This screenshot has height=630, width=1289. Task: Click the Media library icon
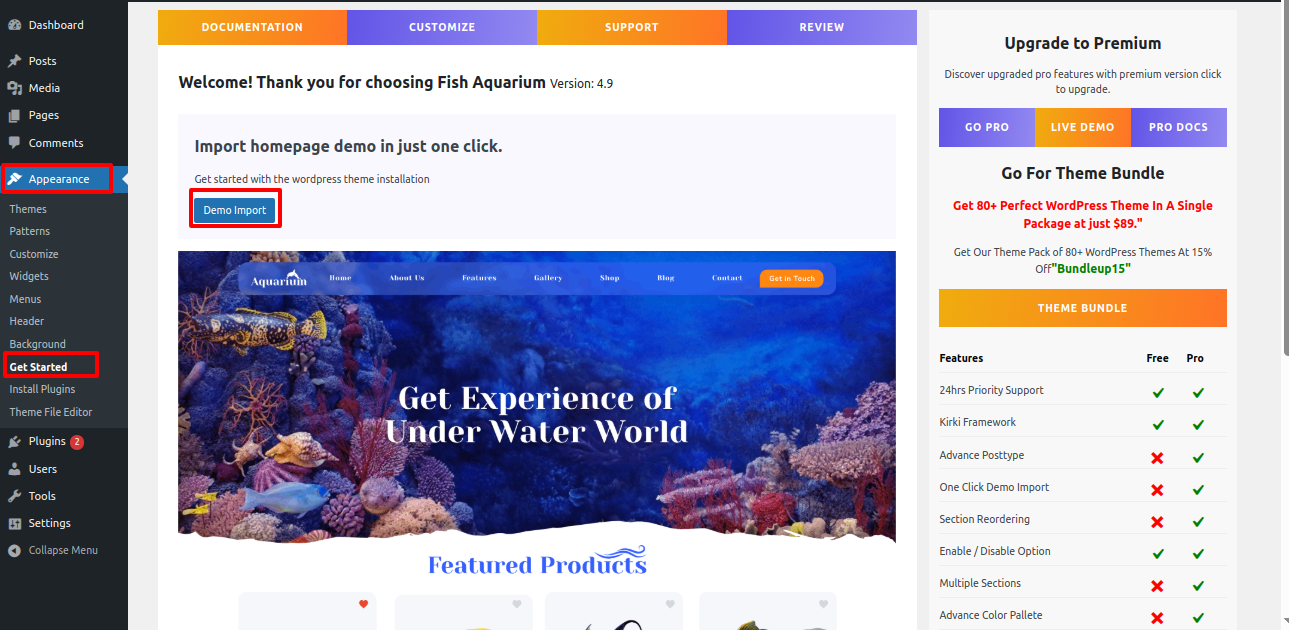(x=14, y=88)
